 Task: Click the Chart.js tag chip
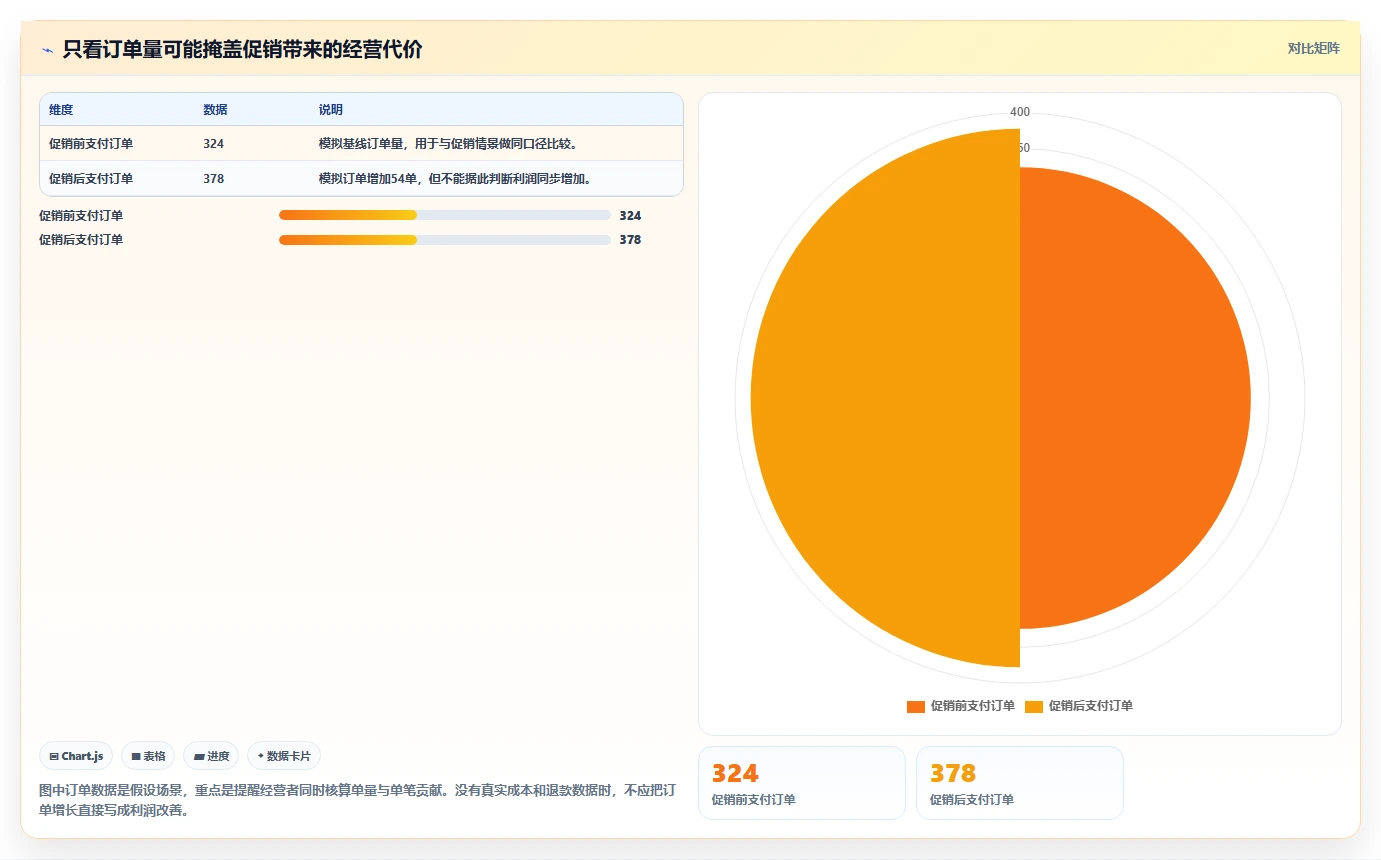(x=76, y=756)
